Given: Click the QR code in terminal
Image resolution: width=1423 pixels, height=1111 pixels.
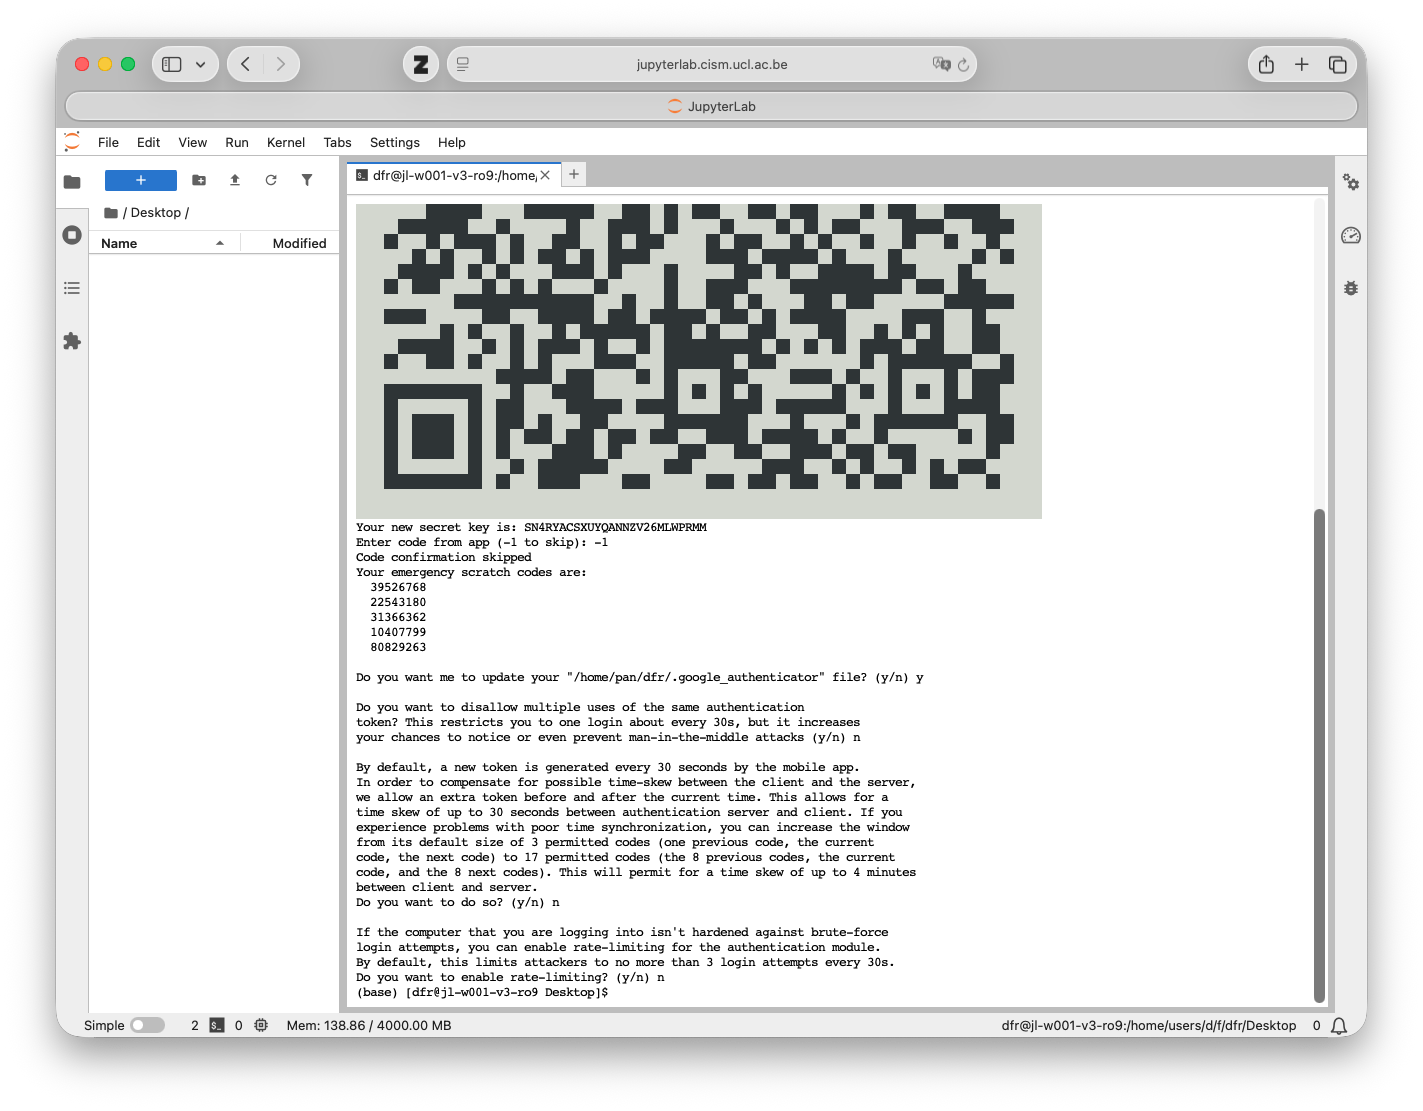Looking at the screenshot, I should 698,361.
